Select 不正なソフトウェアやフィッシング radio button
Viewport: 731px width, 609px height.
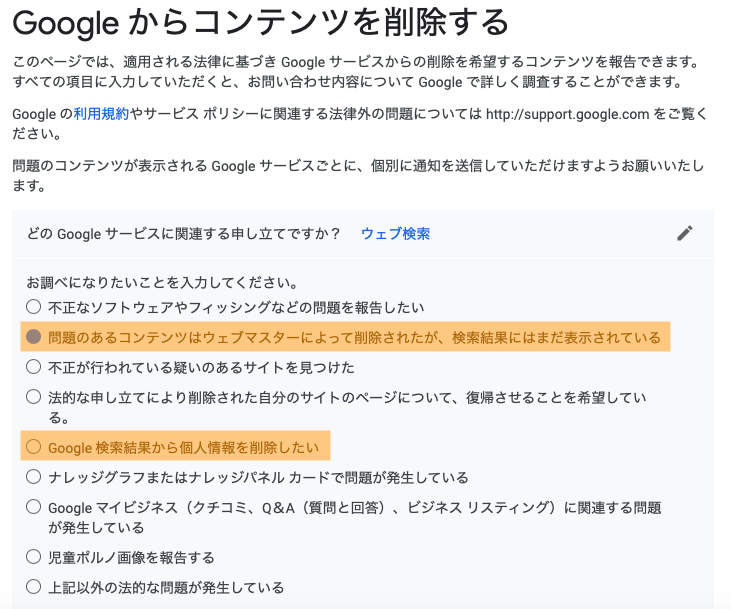[34, 307]
